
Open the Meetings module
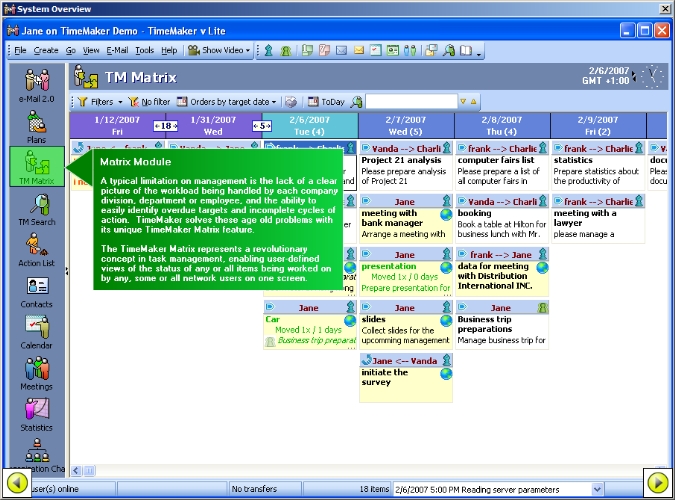pos(37,373)
